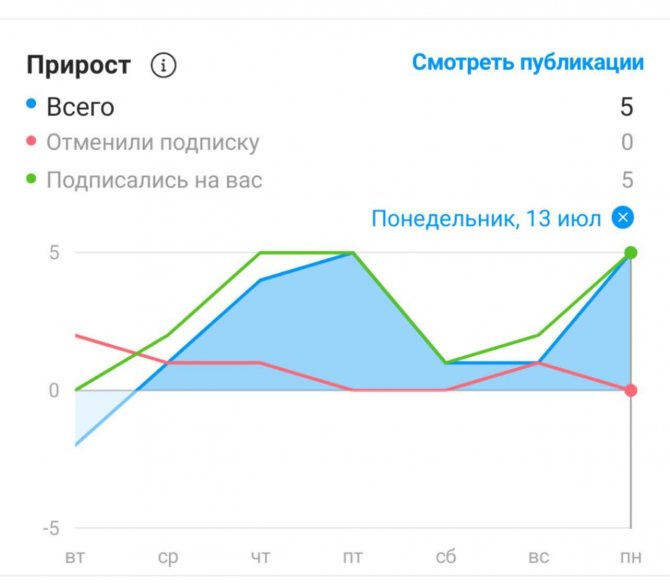Select the green Подписались на вас legend dot

[x=31, y=178]
